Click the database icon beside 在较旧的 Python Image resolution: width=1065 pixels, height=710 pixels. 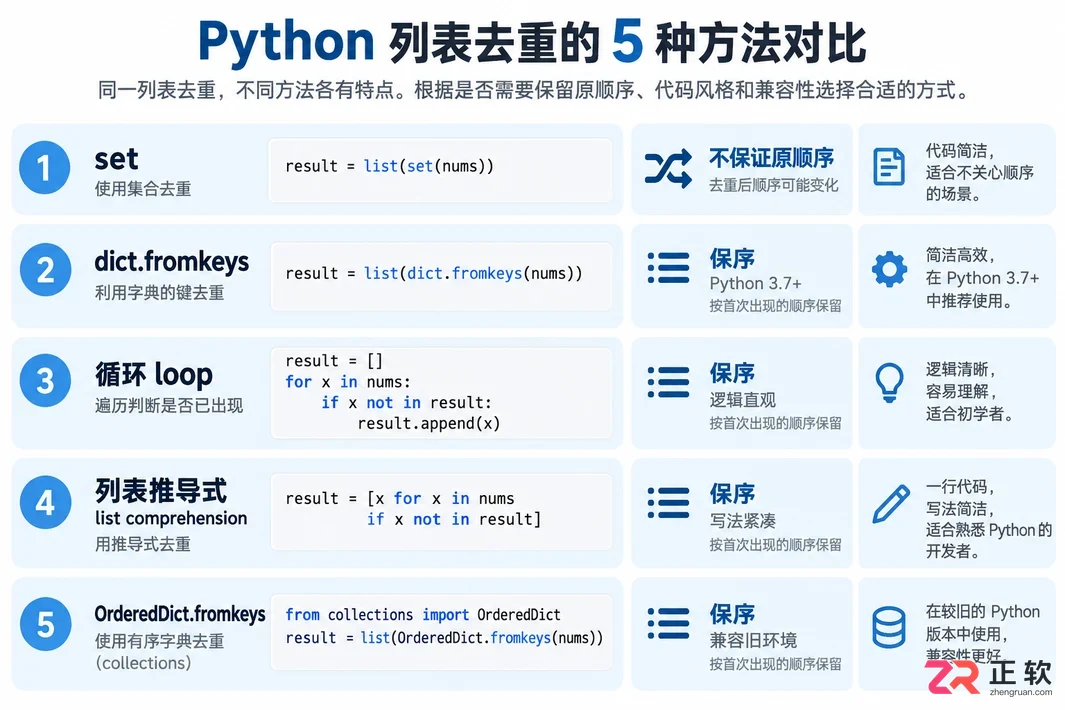pyautogui.click(x=888, y=626)
